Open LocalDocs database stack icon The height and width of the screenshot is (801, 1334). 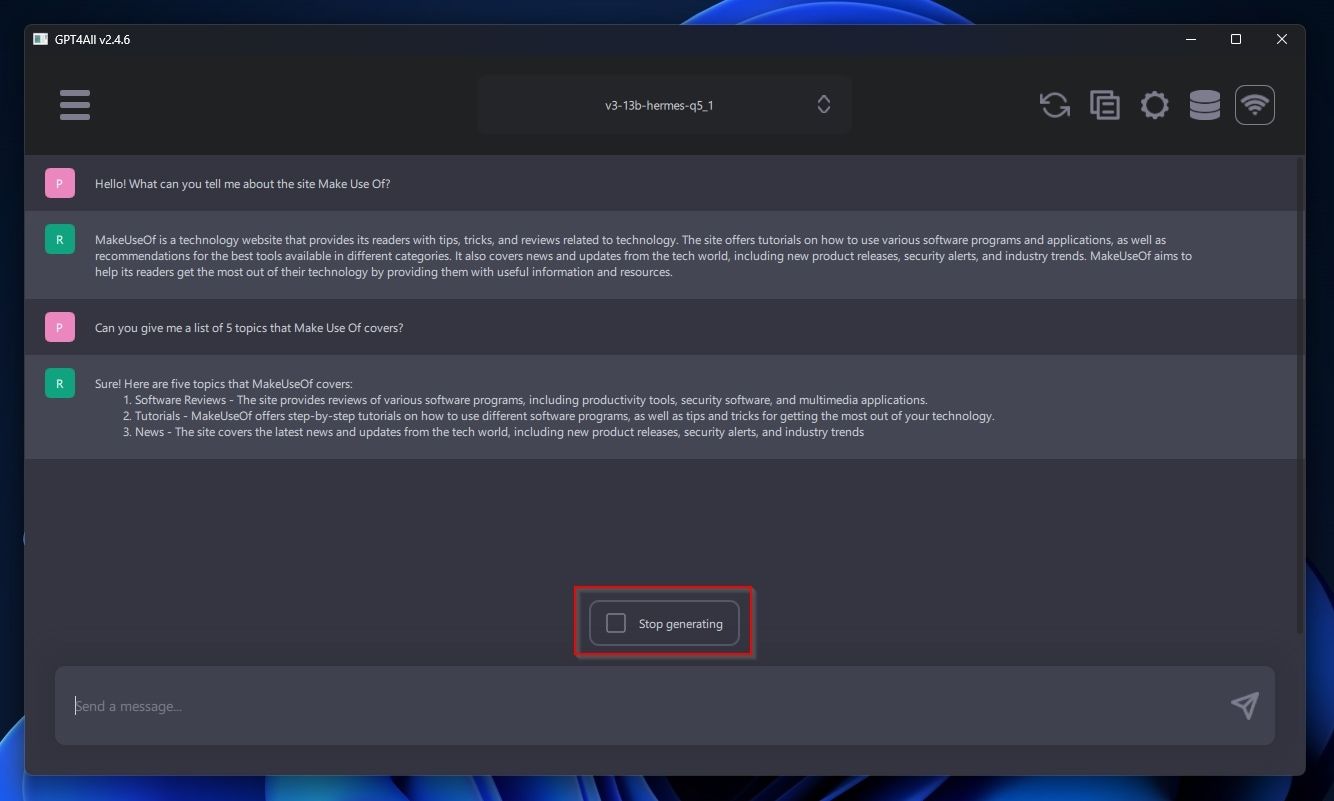(1204, 105)
